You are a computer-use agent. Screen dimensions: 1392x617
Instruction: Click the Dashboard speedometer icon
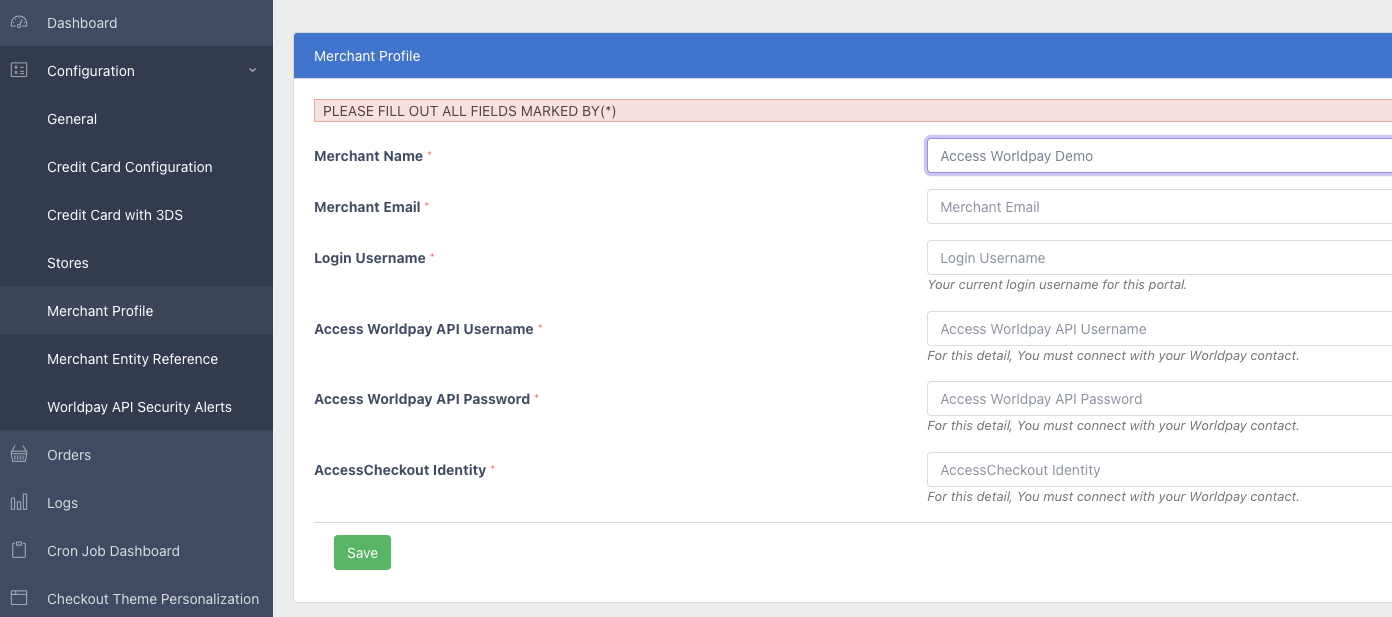click(19, 22)
